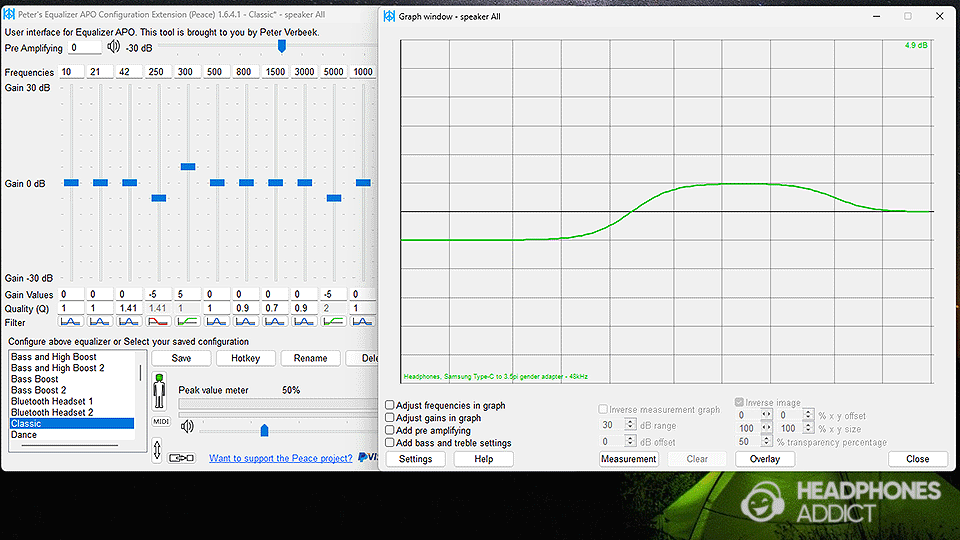Screen dimensions: 960x540
Task: Click the dB offset spinner arrows
Action: point(630,441)
